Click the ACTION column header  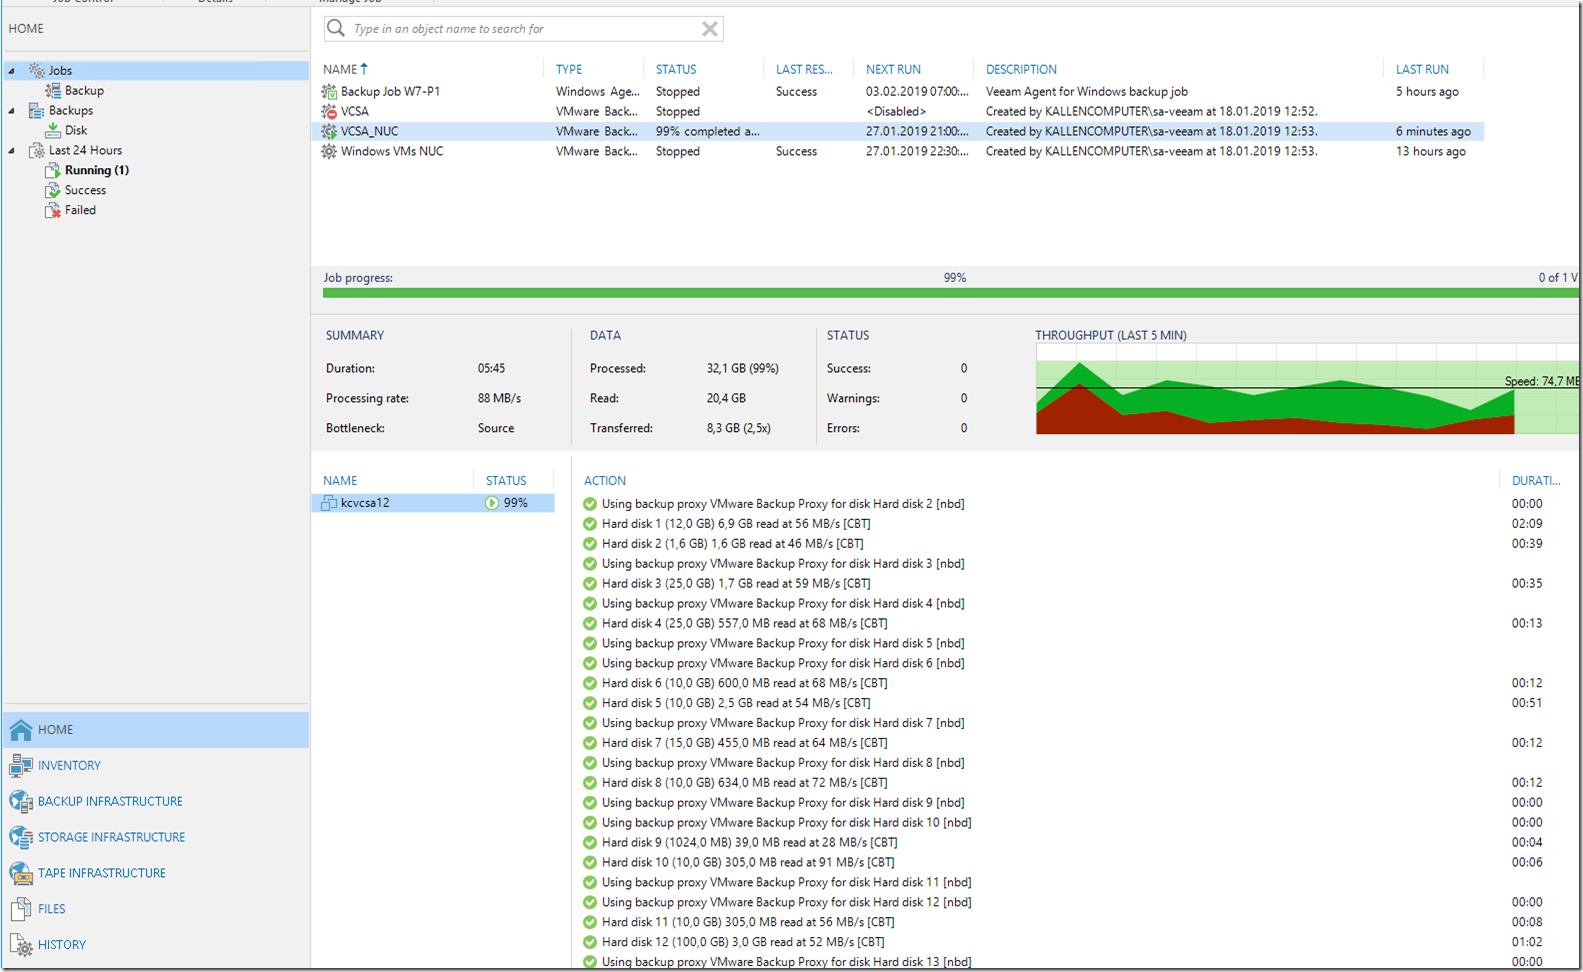[x=605, y=481]
